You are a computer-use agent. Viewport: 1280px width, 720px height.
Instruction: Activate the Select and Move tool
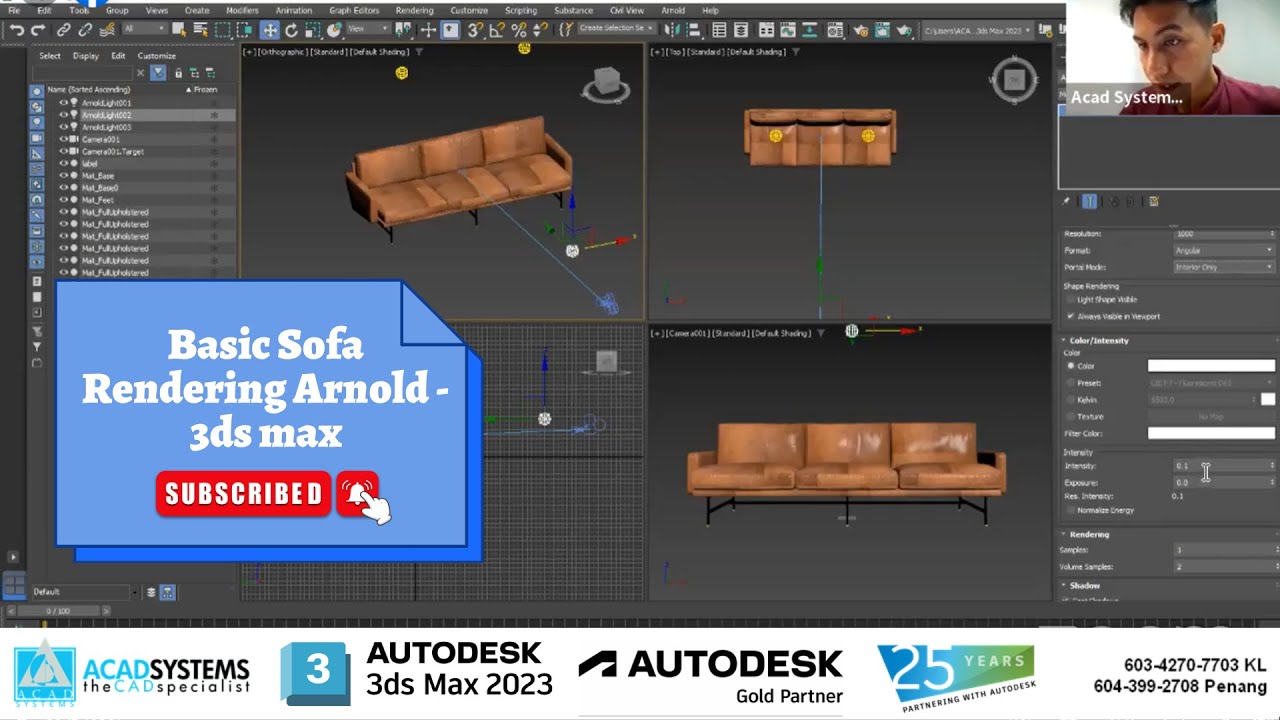(270, 30)
